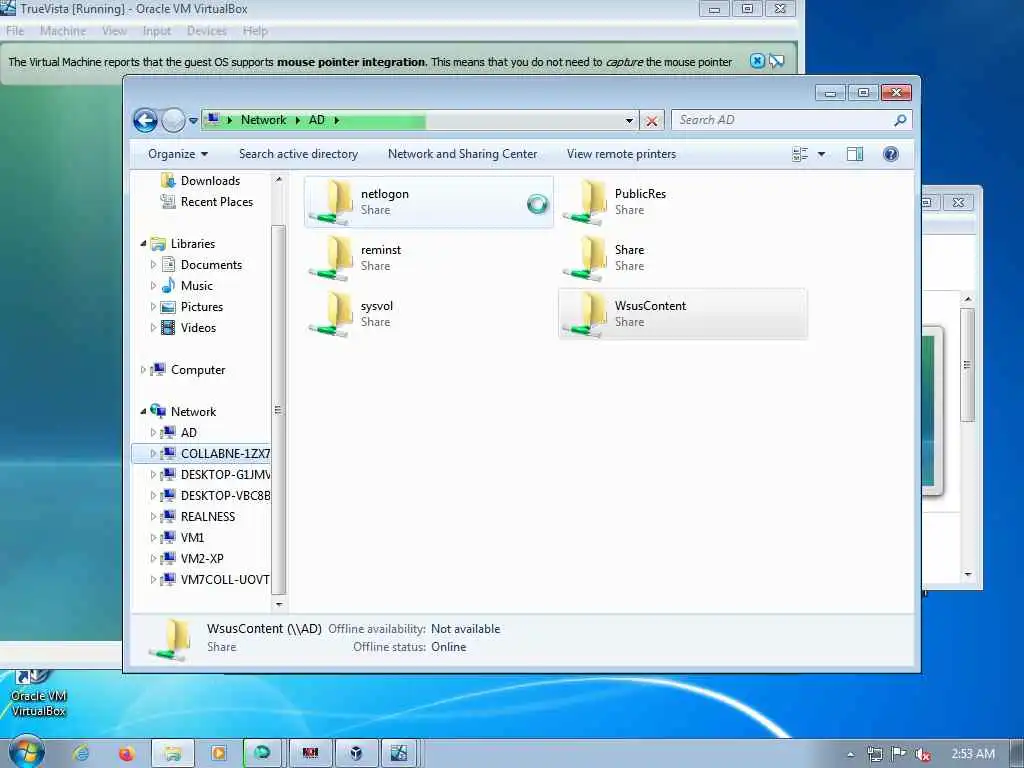Collapse the Libraries tree node
The width and height of the screenshot is (1024, 768).
click(x=143, y=244)
